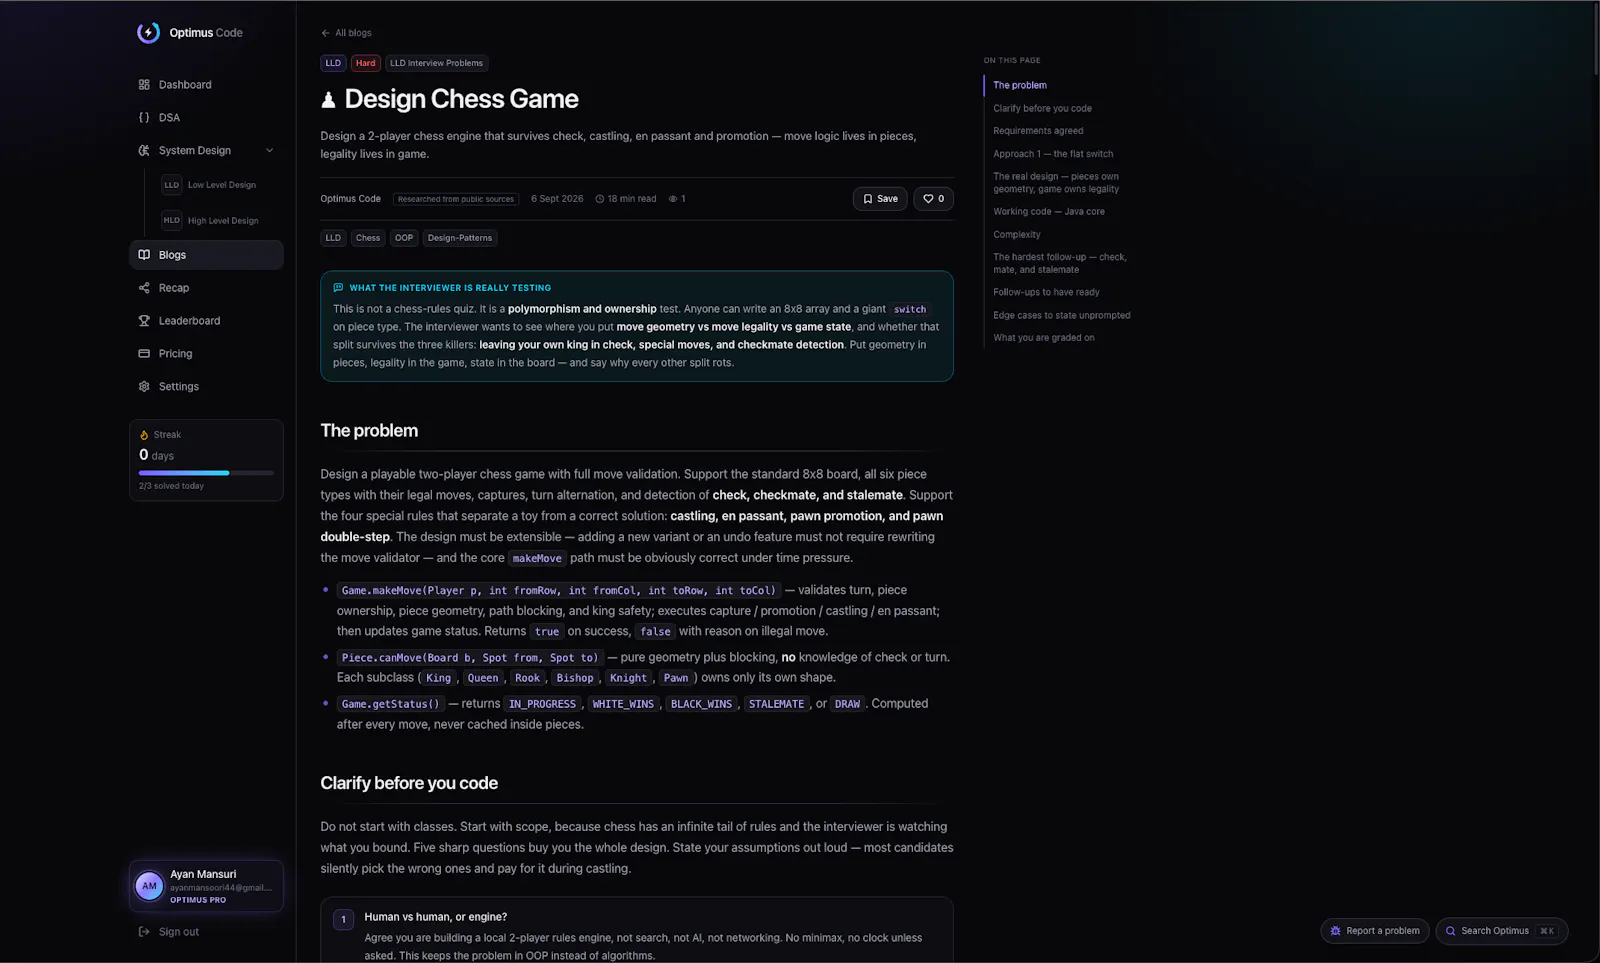Jump to Approach 1 — the flat switch
Screen dimensions: 1600x963
tap(1053, 154)
